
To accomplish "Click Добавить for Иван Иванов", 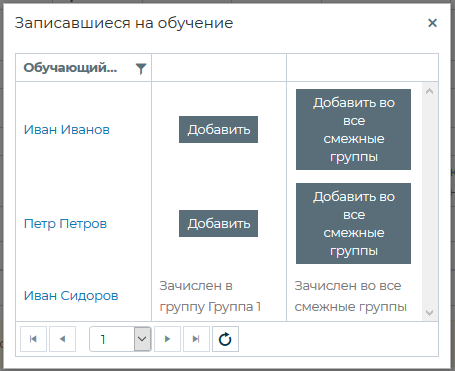I will click(218, 129).
